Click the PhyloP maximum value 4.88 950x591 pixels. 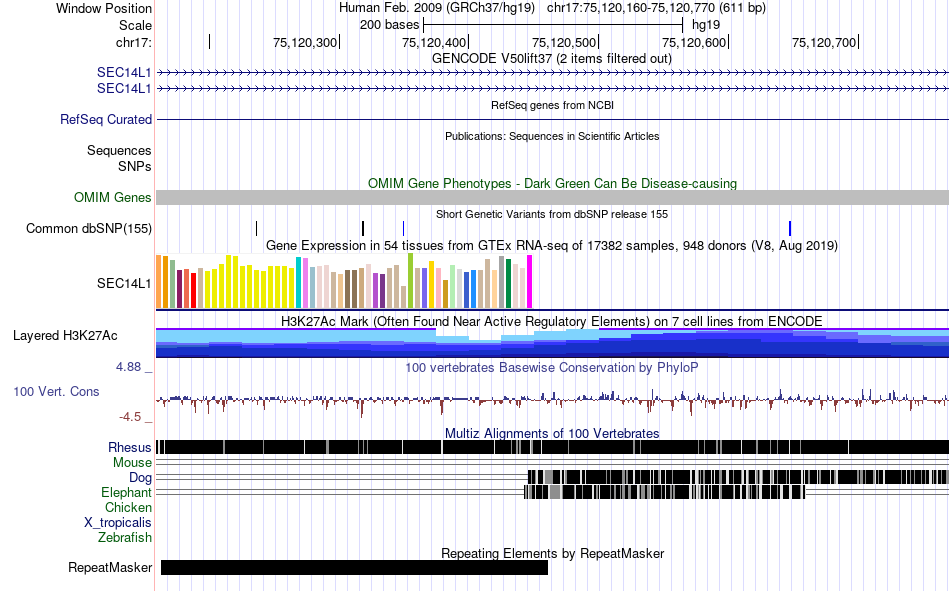128,367
